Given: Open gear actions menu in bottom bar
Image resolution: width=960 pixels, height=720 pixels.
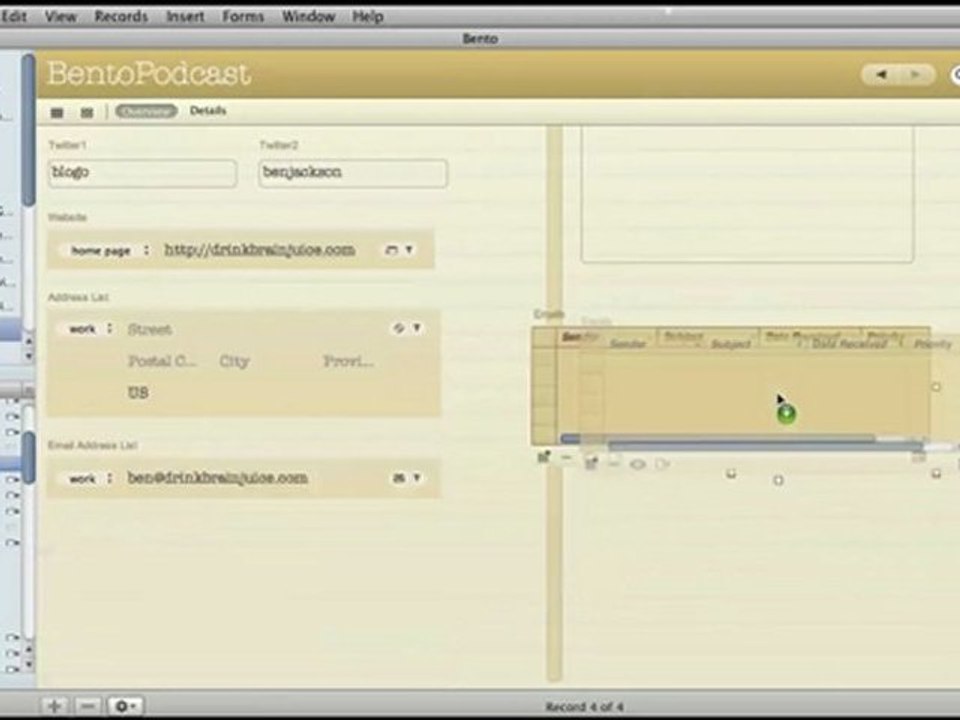Looking at the screenshot, I should point(125,706).
